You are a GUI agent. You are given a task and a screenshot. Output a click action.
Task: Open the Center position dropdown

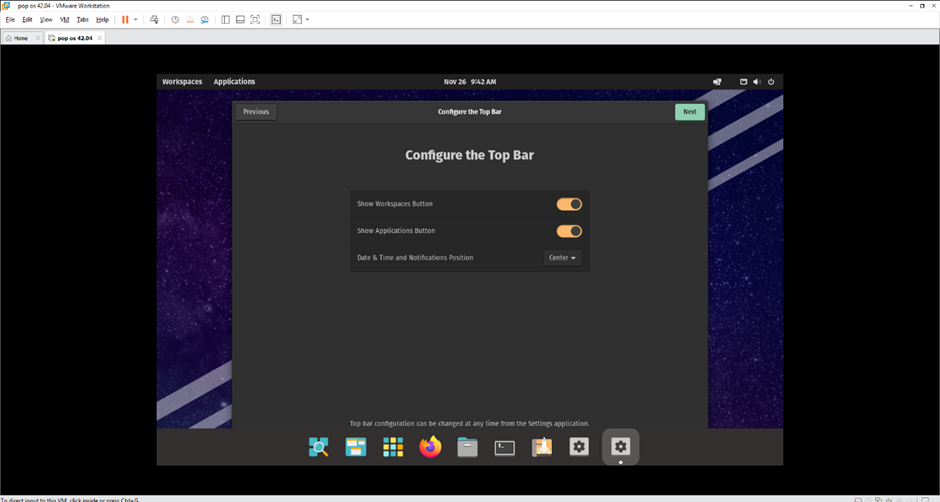[x=562, y=258]
